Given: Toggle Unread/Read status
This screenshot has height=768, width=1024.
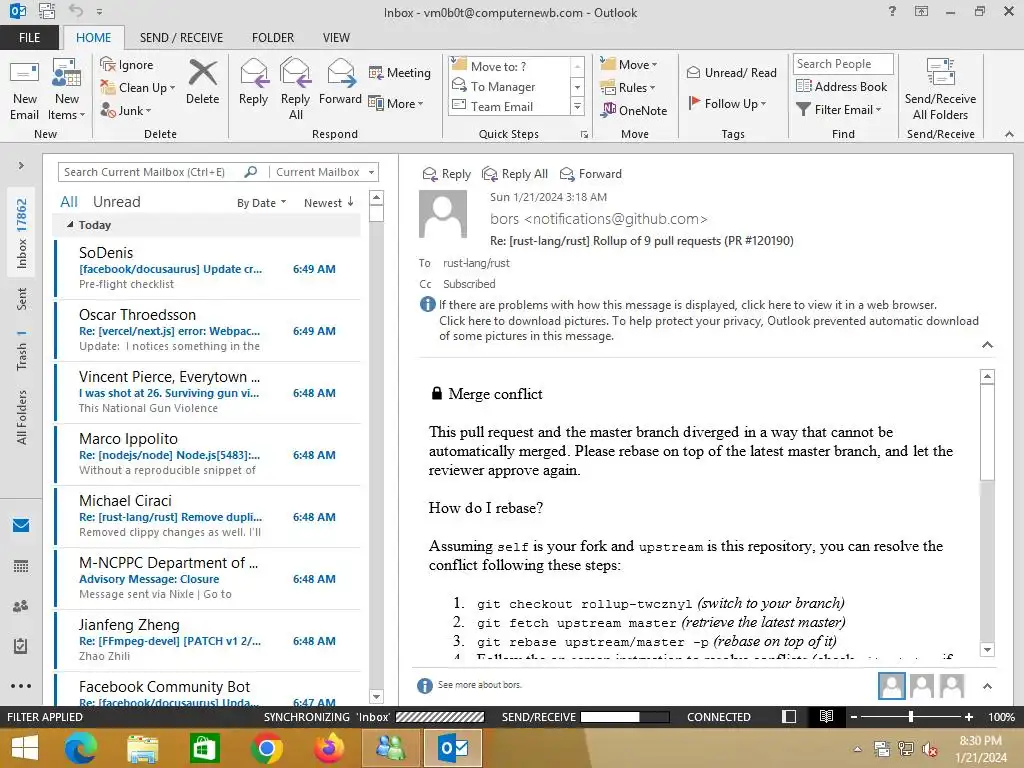Looking at the screenshot, I should 731,72.
